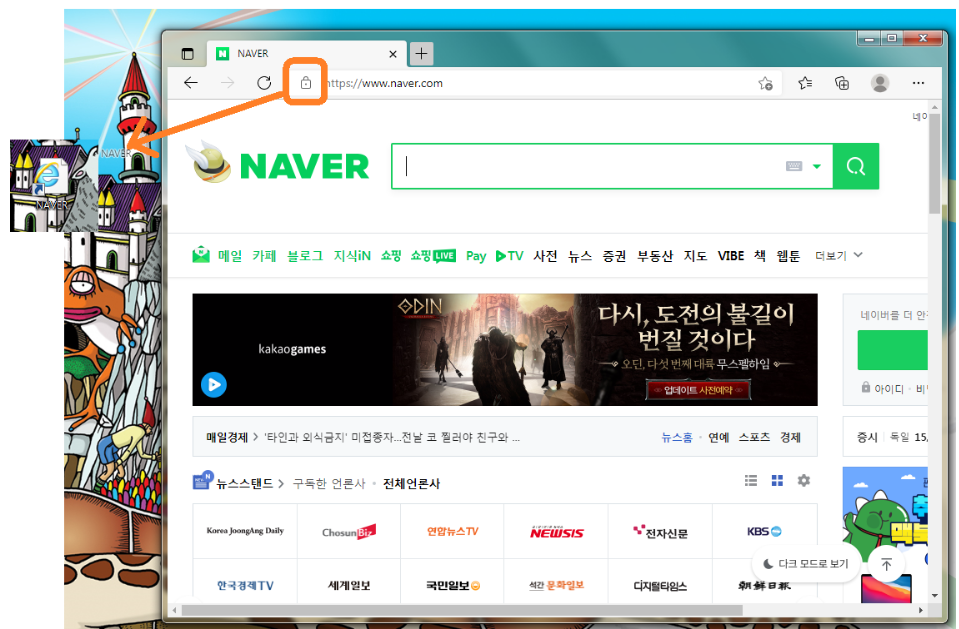Open 지식iN service link
959x629 pixels.
pyautogui.click(x=352, y=255)
